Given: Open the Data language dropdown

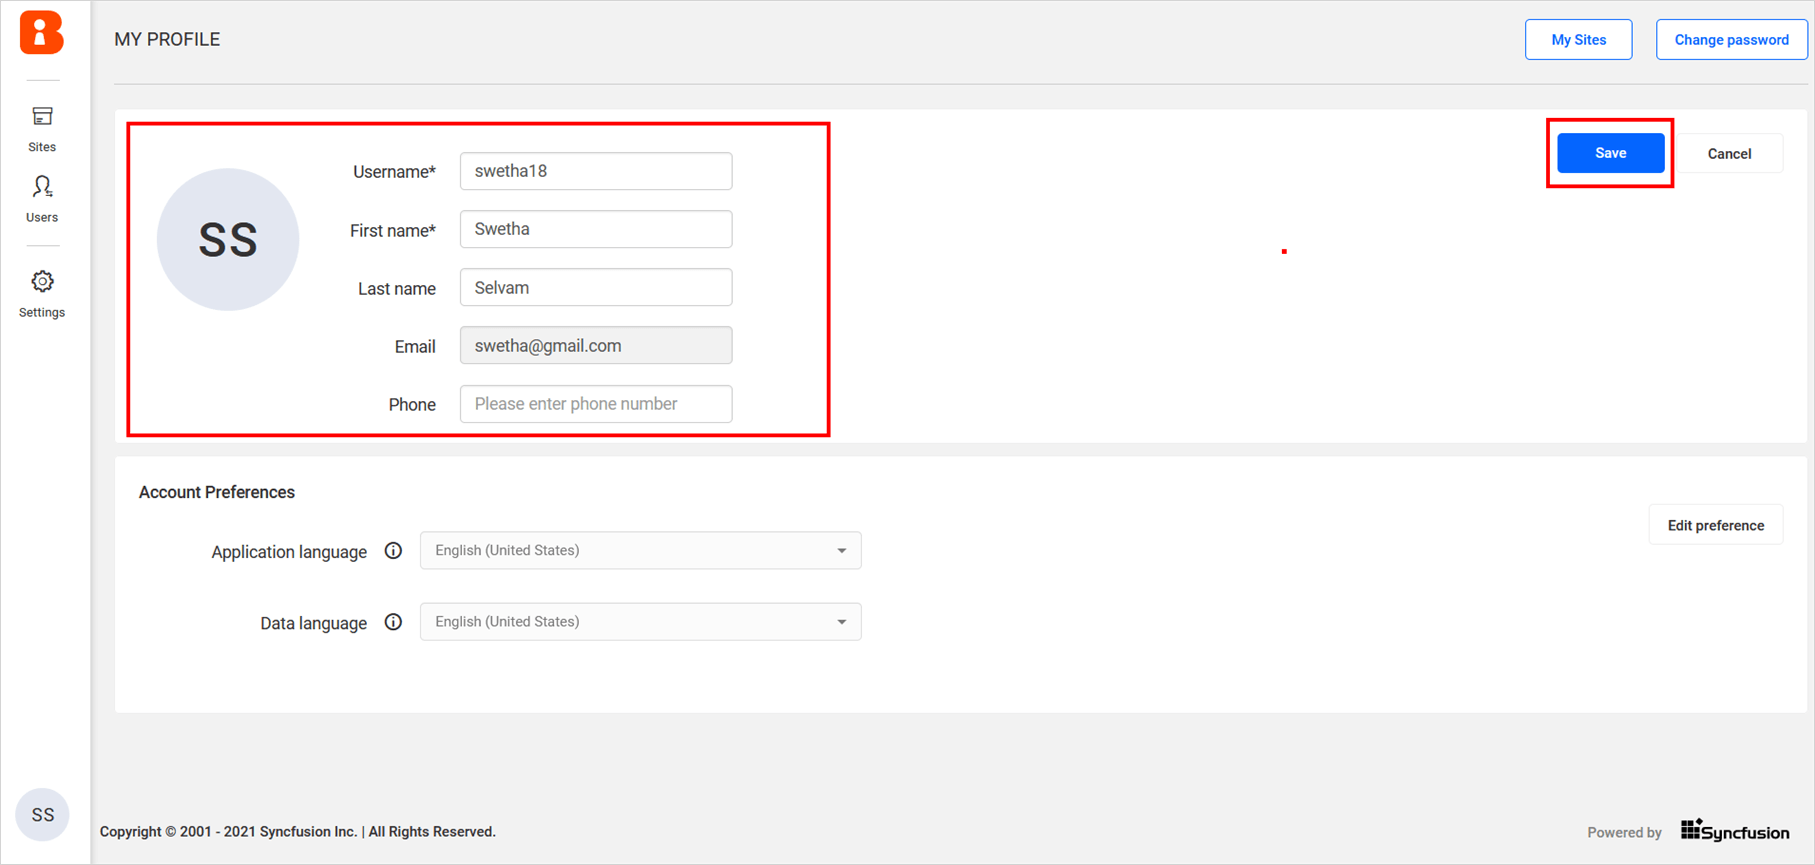Looking at the screenshot, I should pos(640,622).
